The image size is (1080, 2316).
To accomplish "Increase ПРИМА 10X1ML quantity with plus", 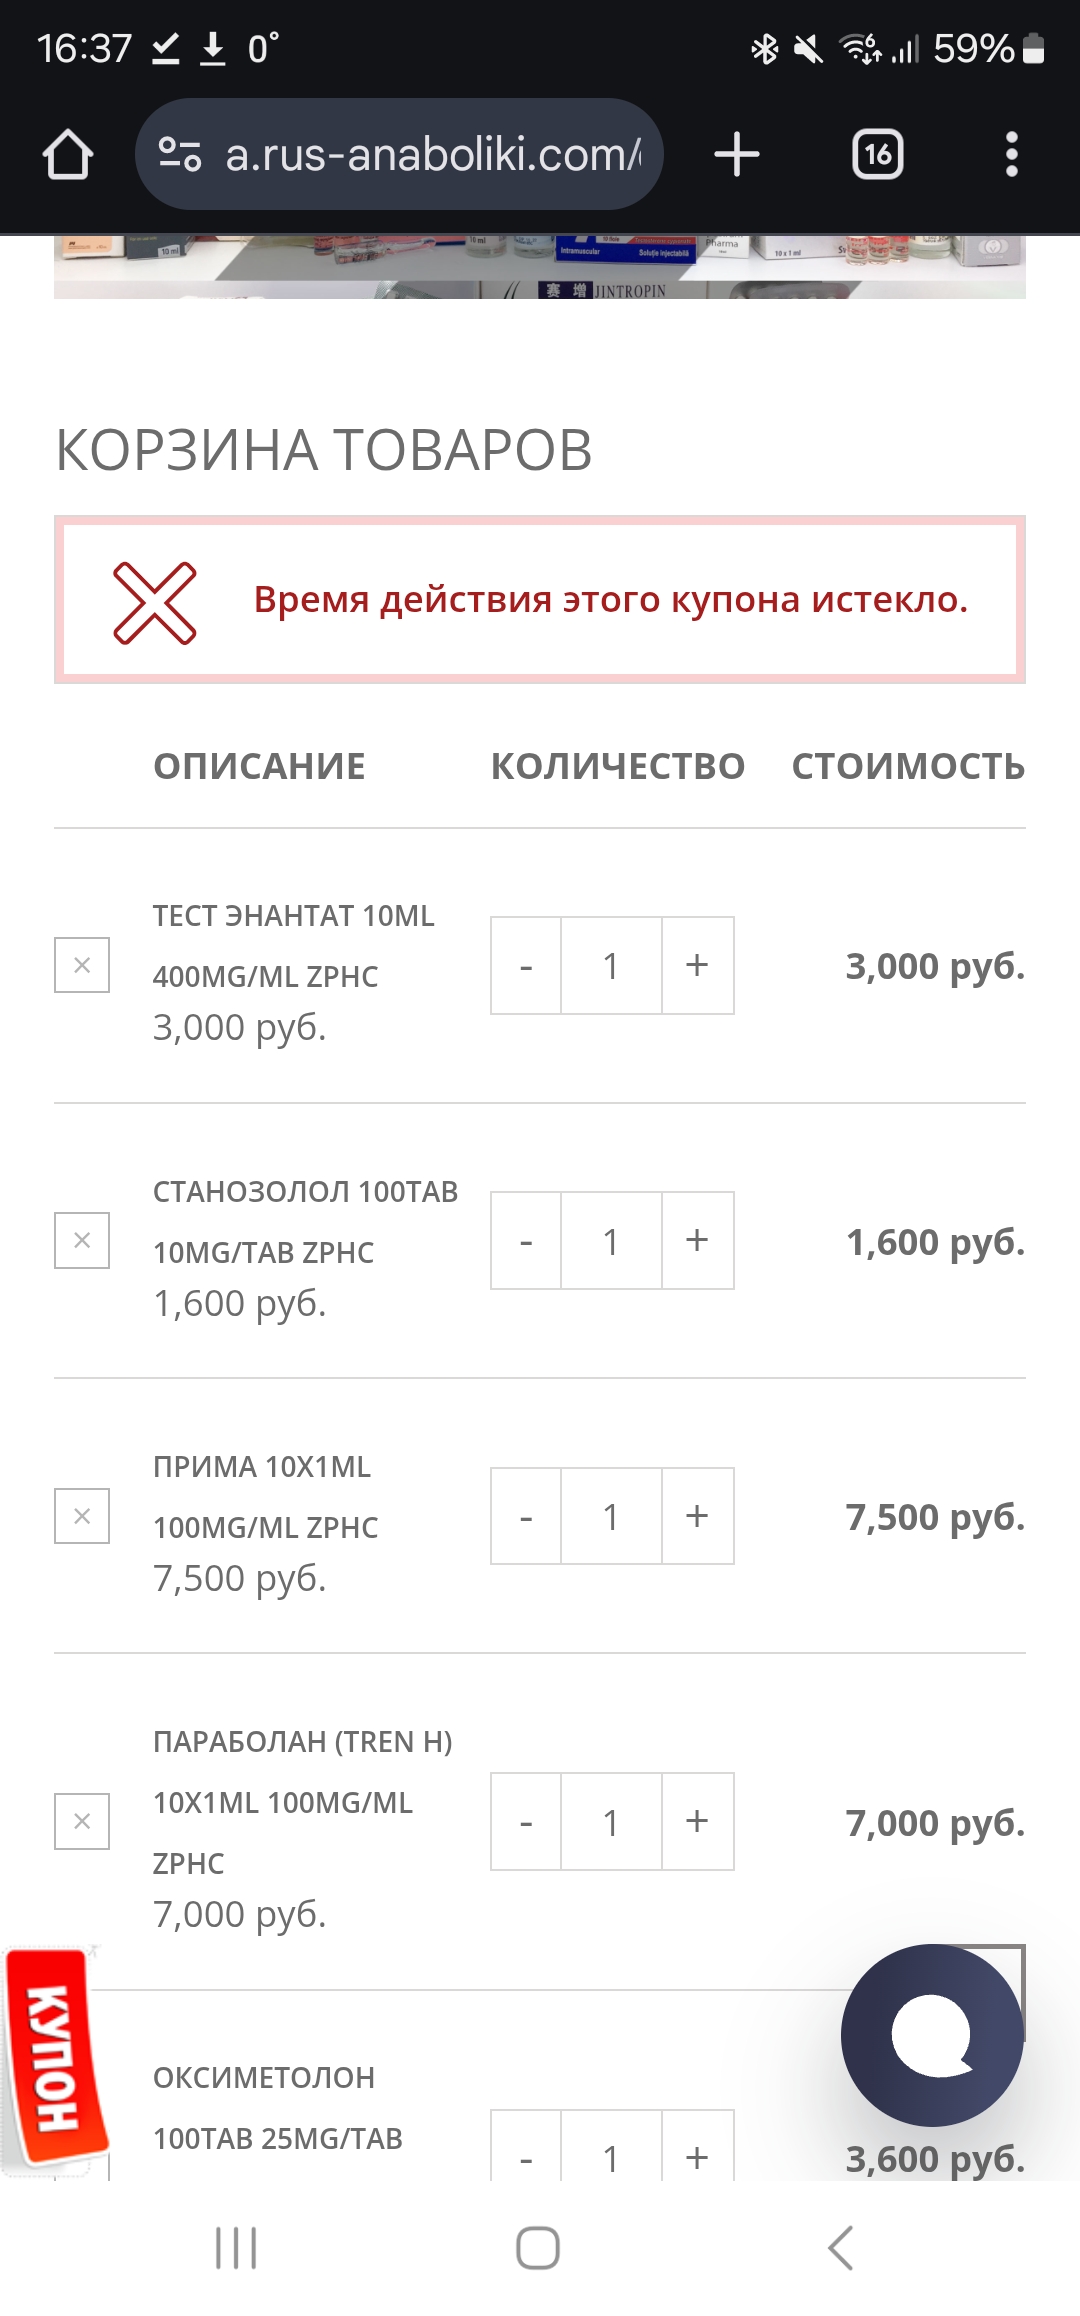I will coord(697,1516).
